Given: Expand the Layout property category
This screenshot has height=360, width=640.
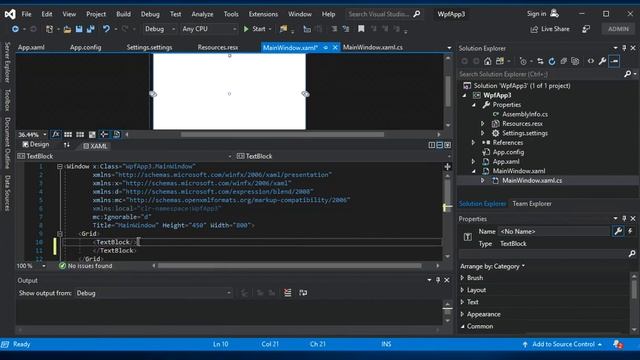Looking at the screenshot, I should (462, 290).
